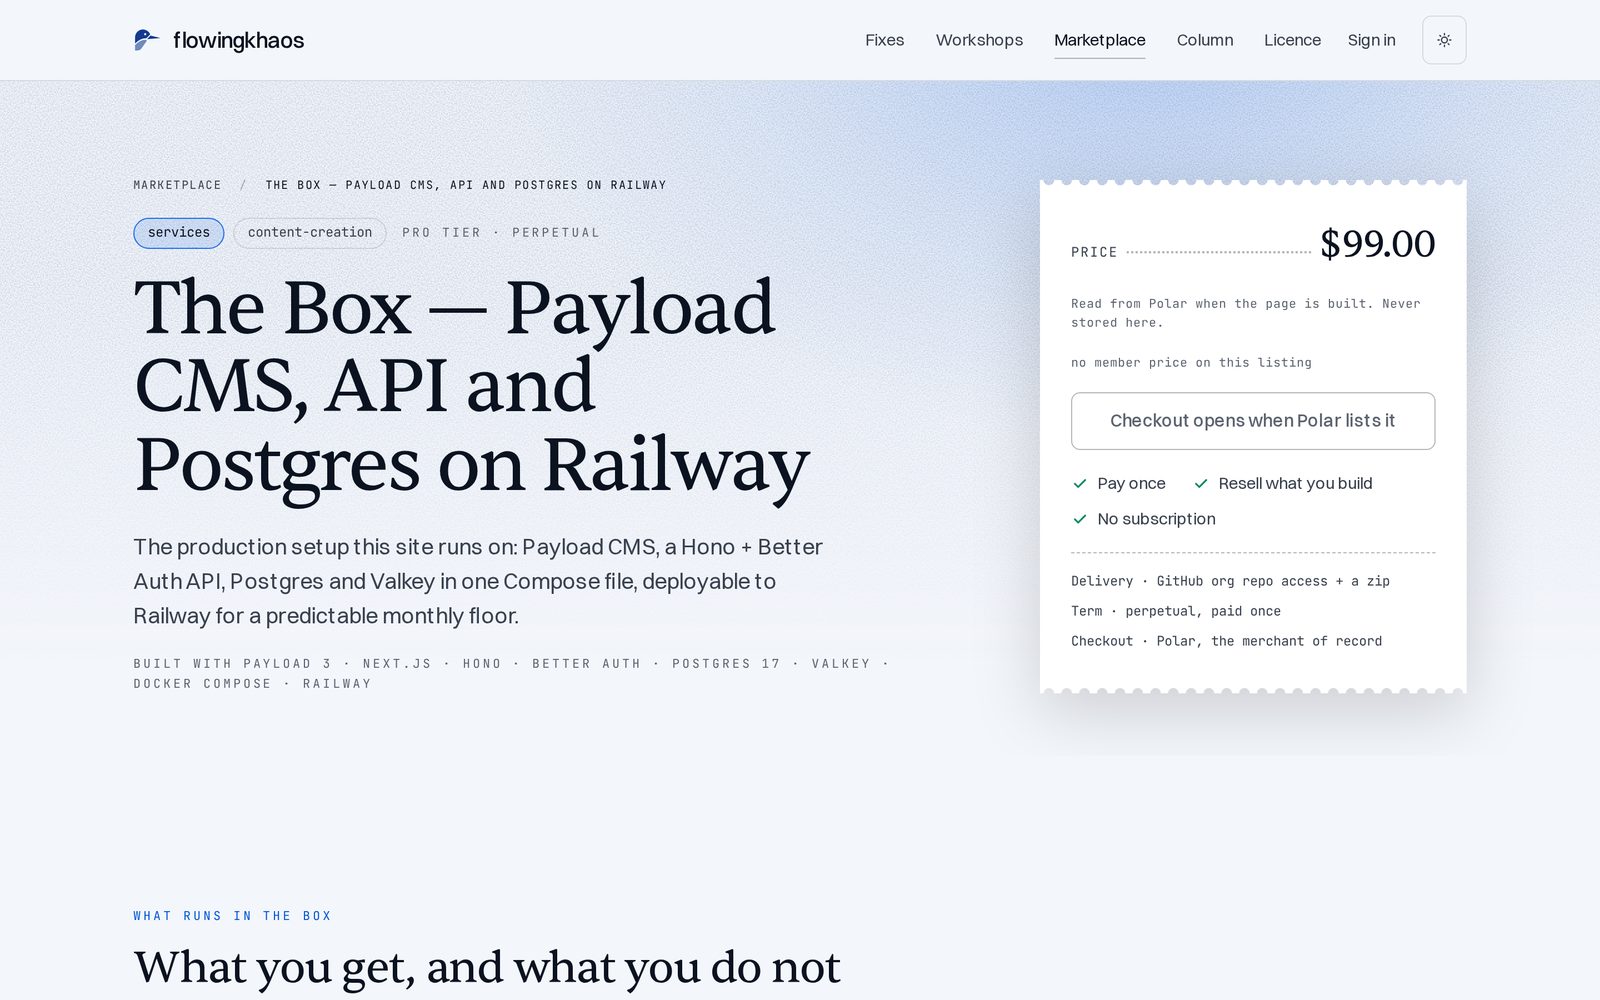Click the Marketplace breadcrumb link
Image resolution: width=1600 pixels, height=1000 pixels.
[x=178, y=185]
